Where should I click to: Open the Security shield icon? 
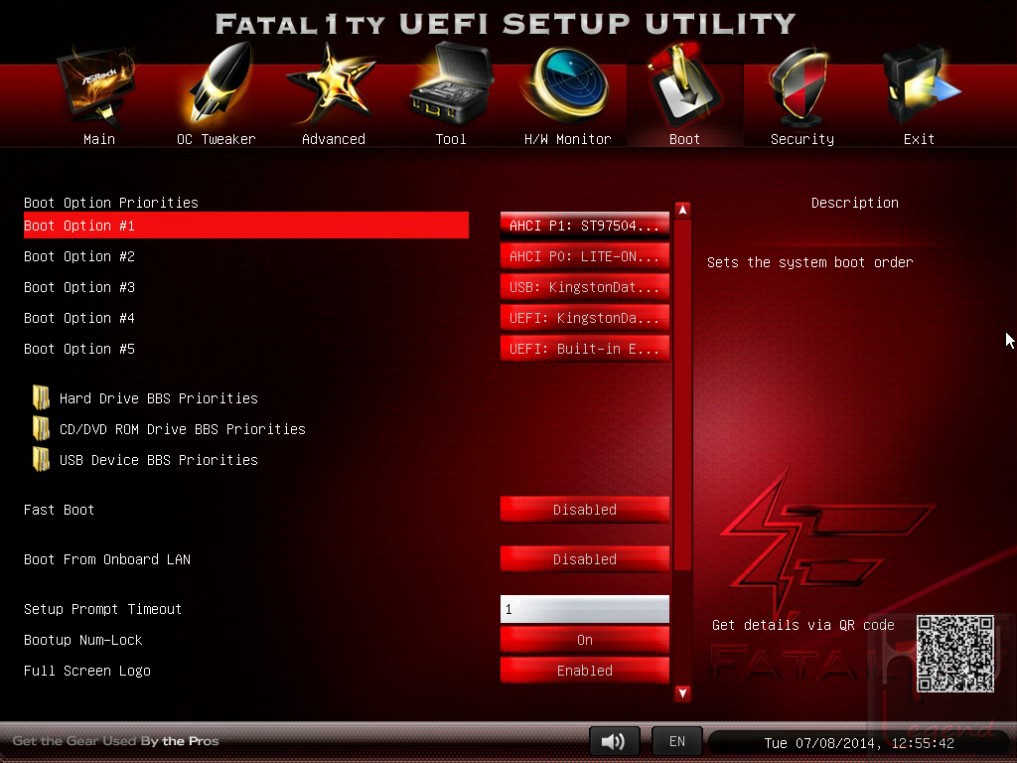tap(801, 88)
